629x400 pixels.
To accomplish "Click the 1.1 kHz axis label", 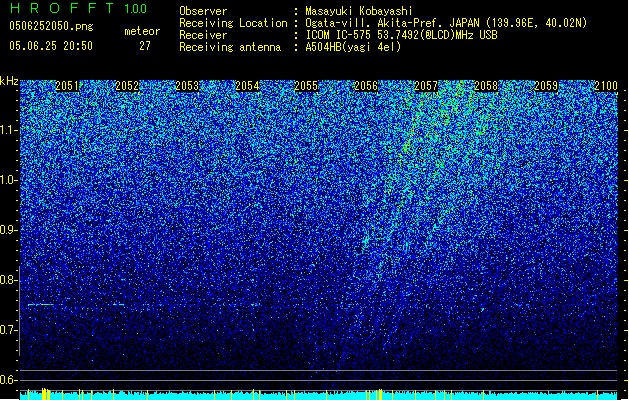I will 9,130.
